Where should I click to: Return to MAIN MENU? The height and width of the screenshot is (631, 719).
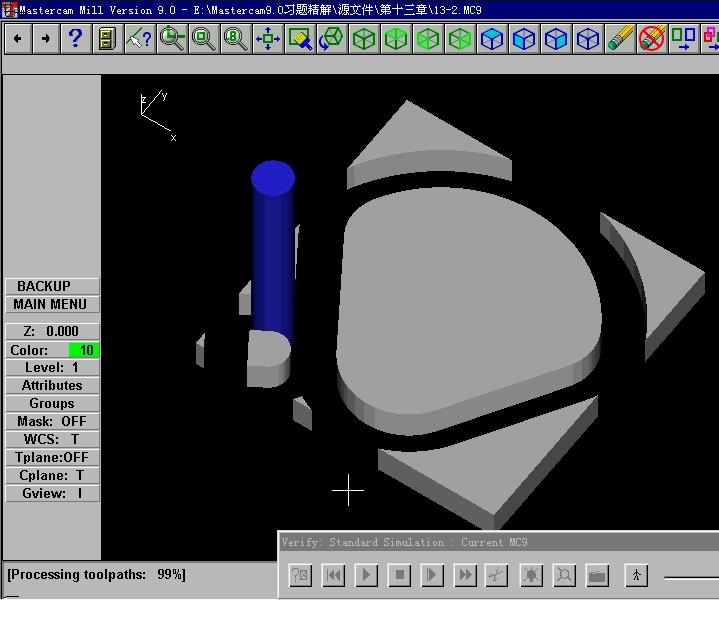[52, 304]
